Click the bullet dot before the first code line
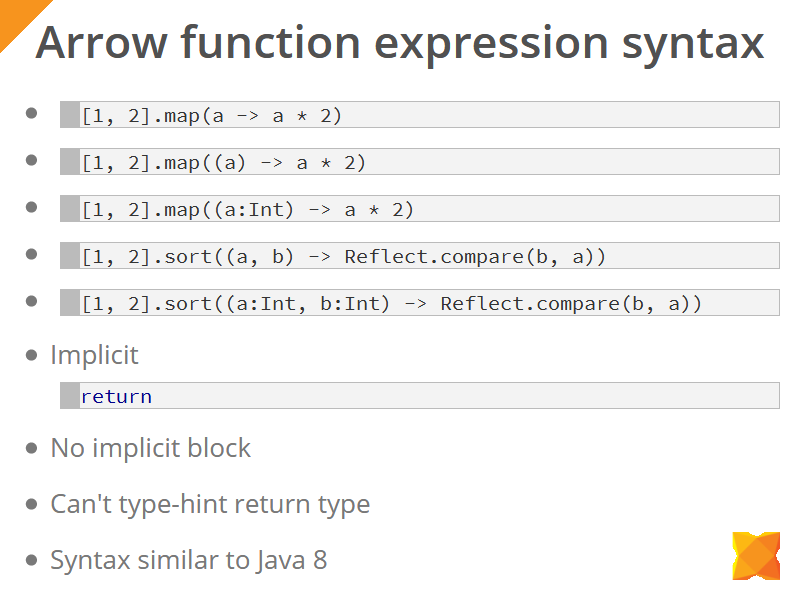This screenshot has height=600, width=800. [32, 113]
